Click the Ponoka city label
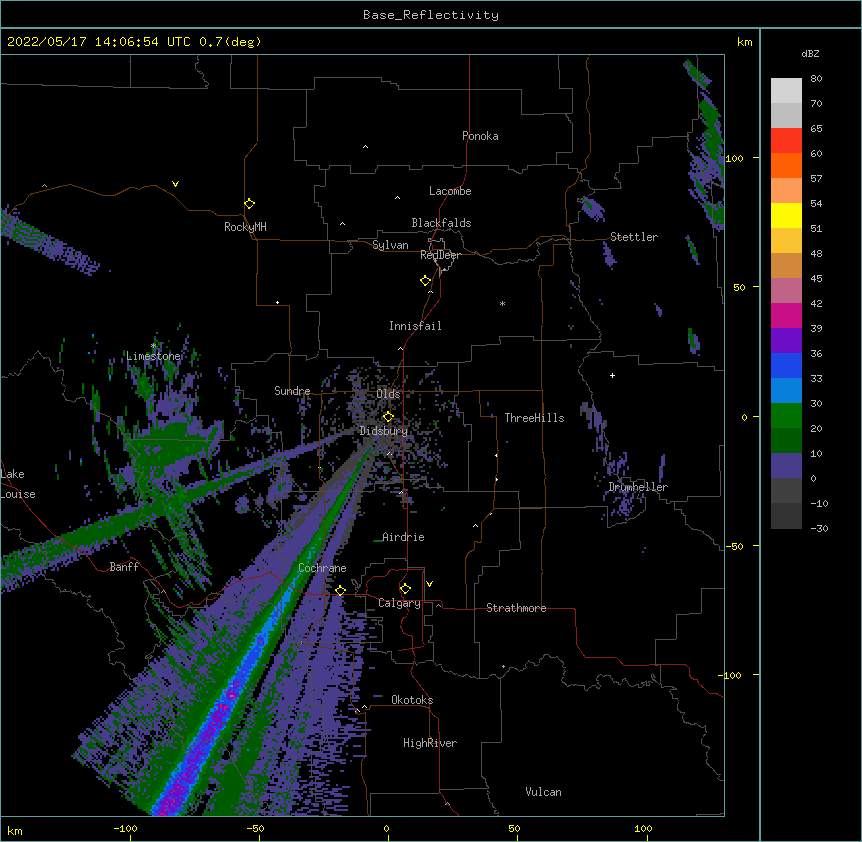Image resolution: width=862 pixels, height=842 pixels. (x=480, y=136)
